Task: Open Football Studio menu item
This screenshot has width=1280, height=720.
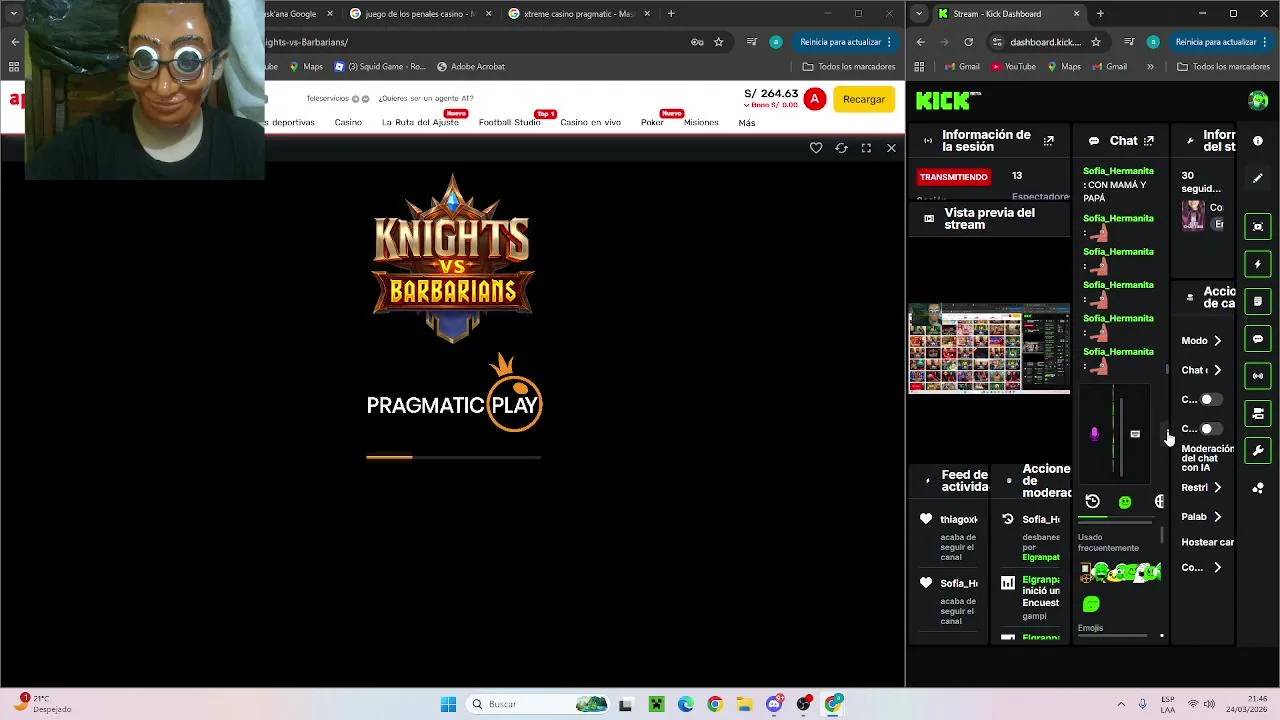Action: click(x=509, y=123)
